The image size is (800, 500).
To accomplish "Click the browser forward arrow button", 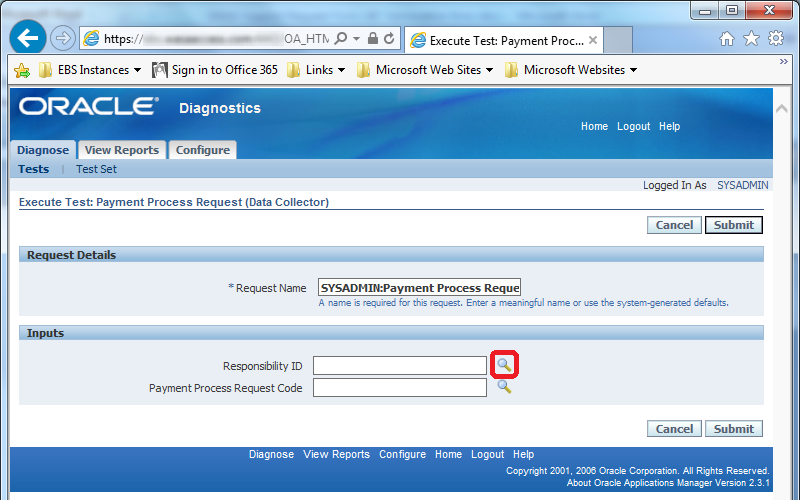I will coord(63,38).
